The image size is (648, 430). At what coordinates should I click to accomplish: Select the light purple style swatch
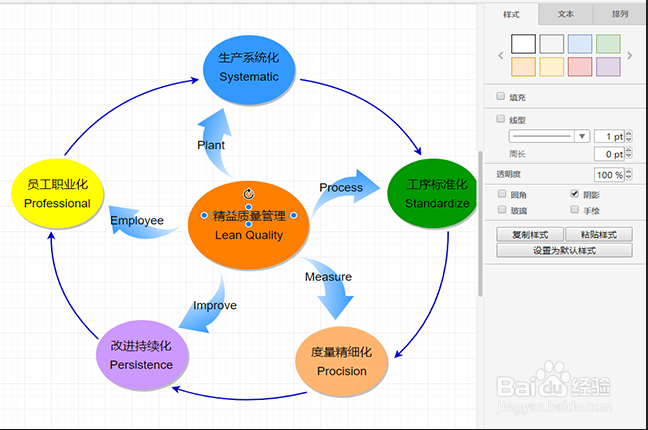click(608, 67)
